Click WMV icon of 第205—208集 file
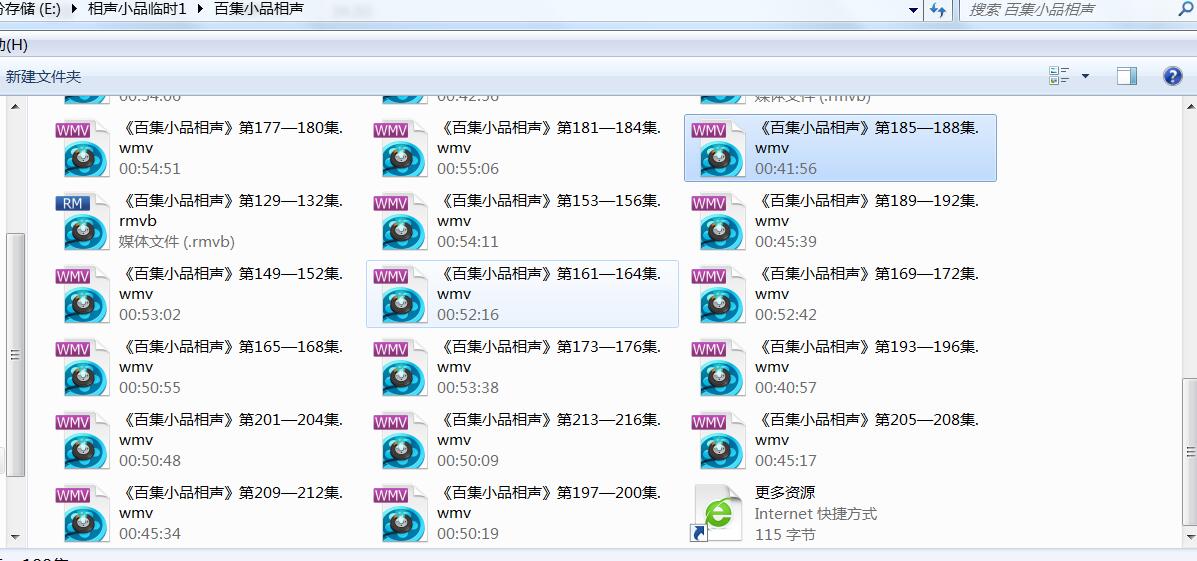Viewport: 1197px width, 561px height. 720,440
